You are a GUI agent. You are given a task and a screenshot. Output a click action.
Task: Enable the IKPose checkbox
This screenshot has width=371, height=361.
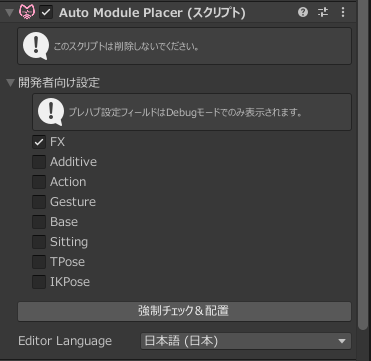39,282
